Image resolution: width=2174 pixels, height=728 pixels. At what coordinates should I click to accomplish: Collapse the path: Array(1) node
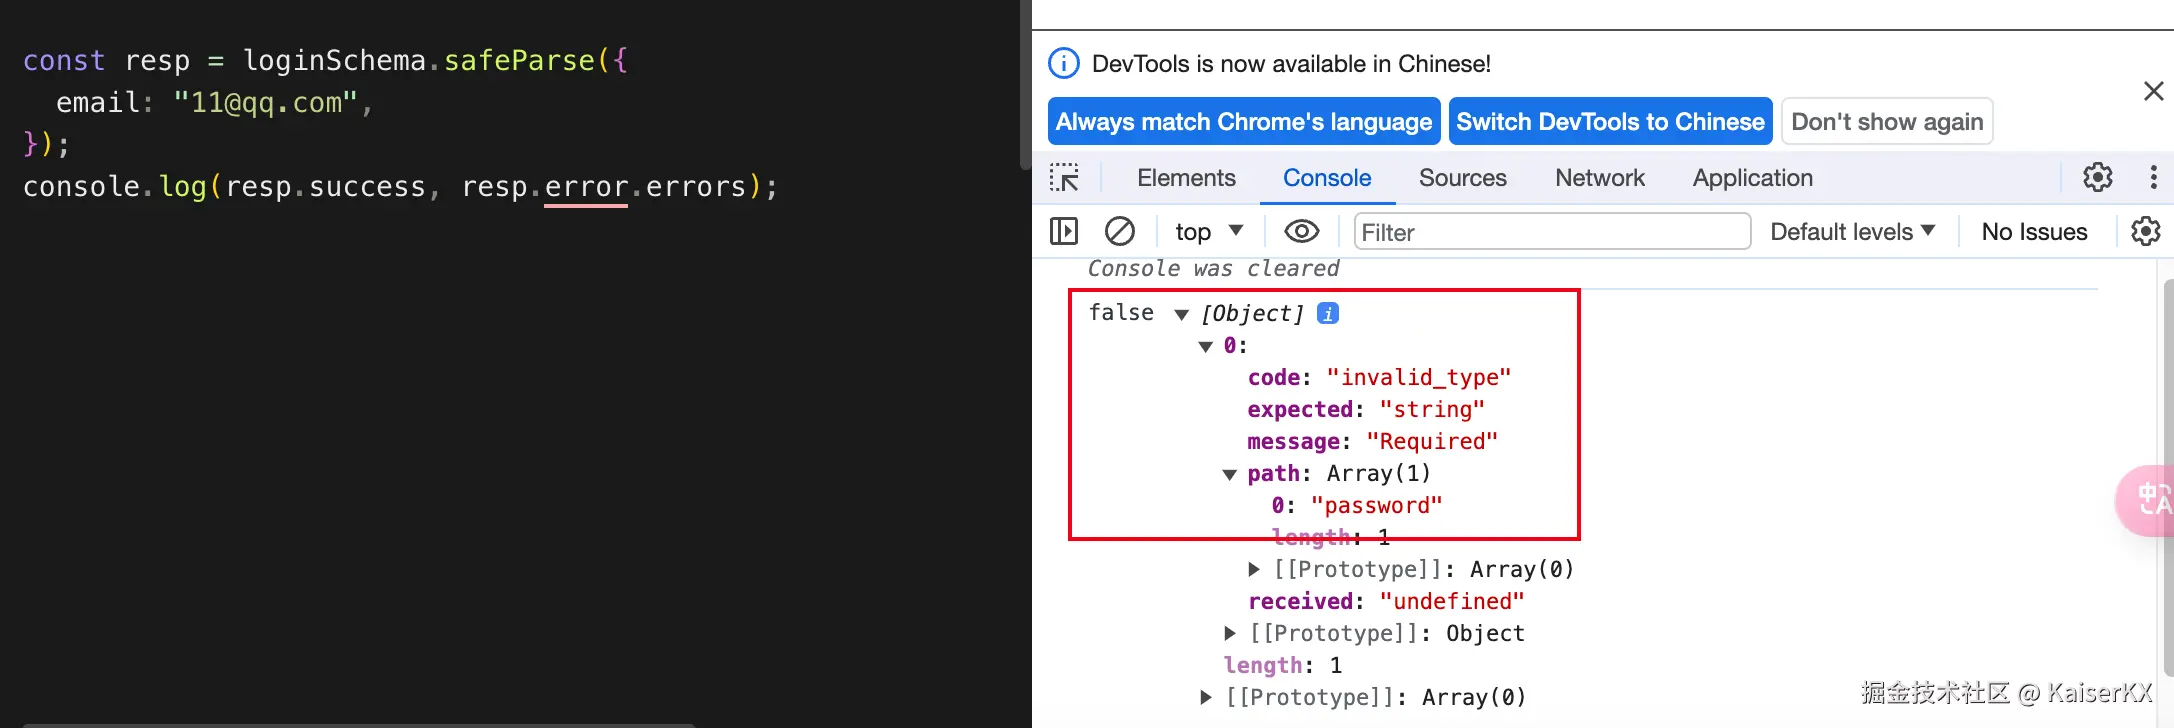1229,474
